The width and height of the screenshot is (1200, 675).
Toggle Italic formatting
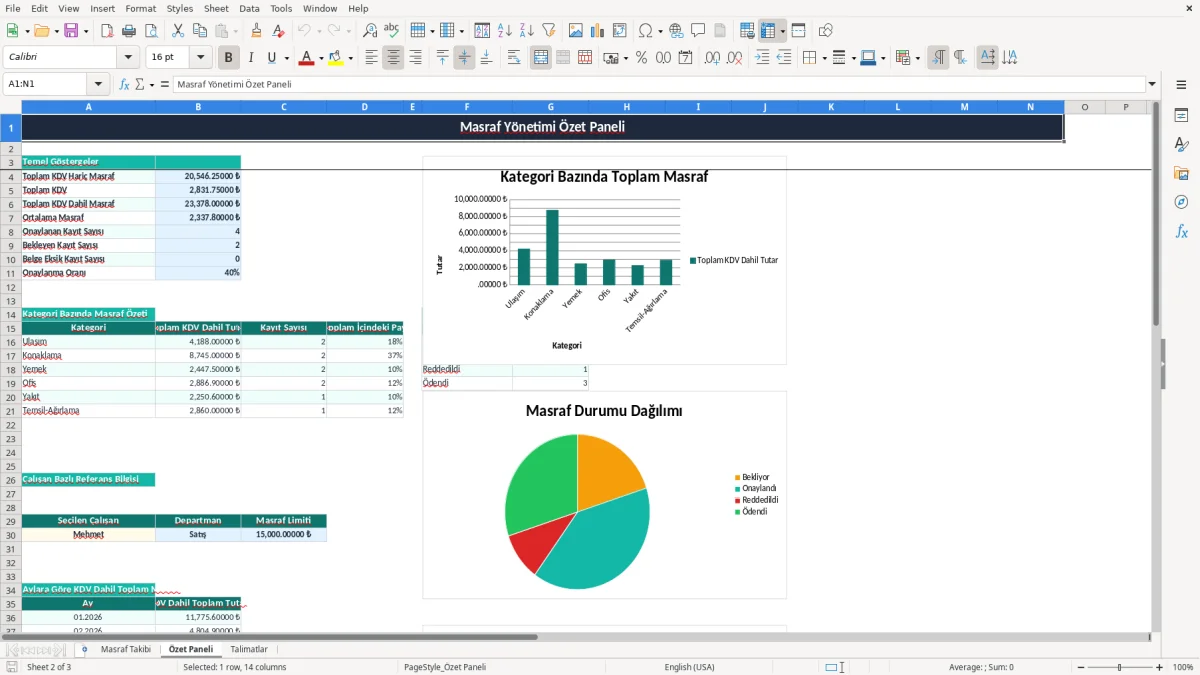coord(251,58)
